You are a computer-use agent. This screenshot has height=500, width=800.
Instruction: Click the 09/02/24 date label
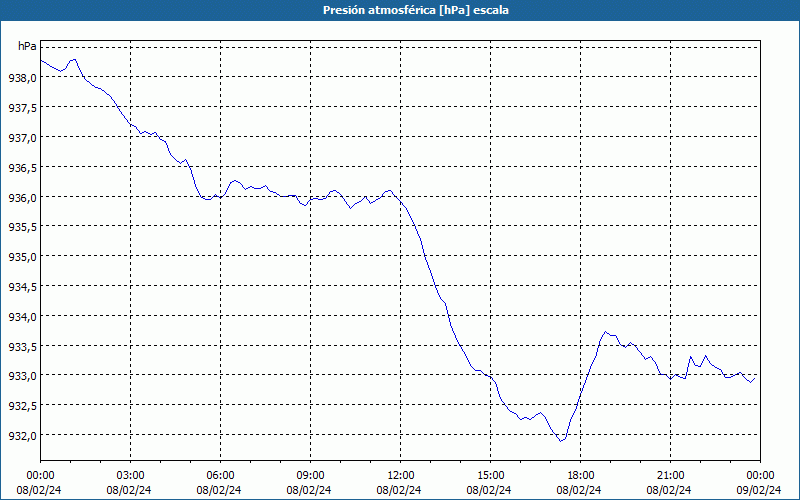click(759, 490)
